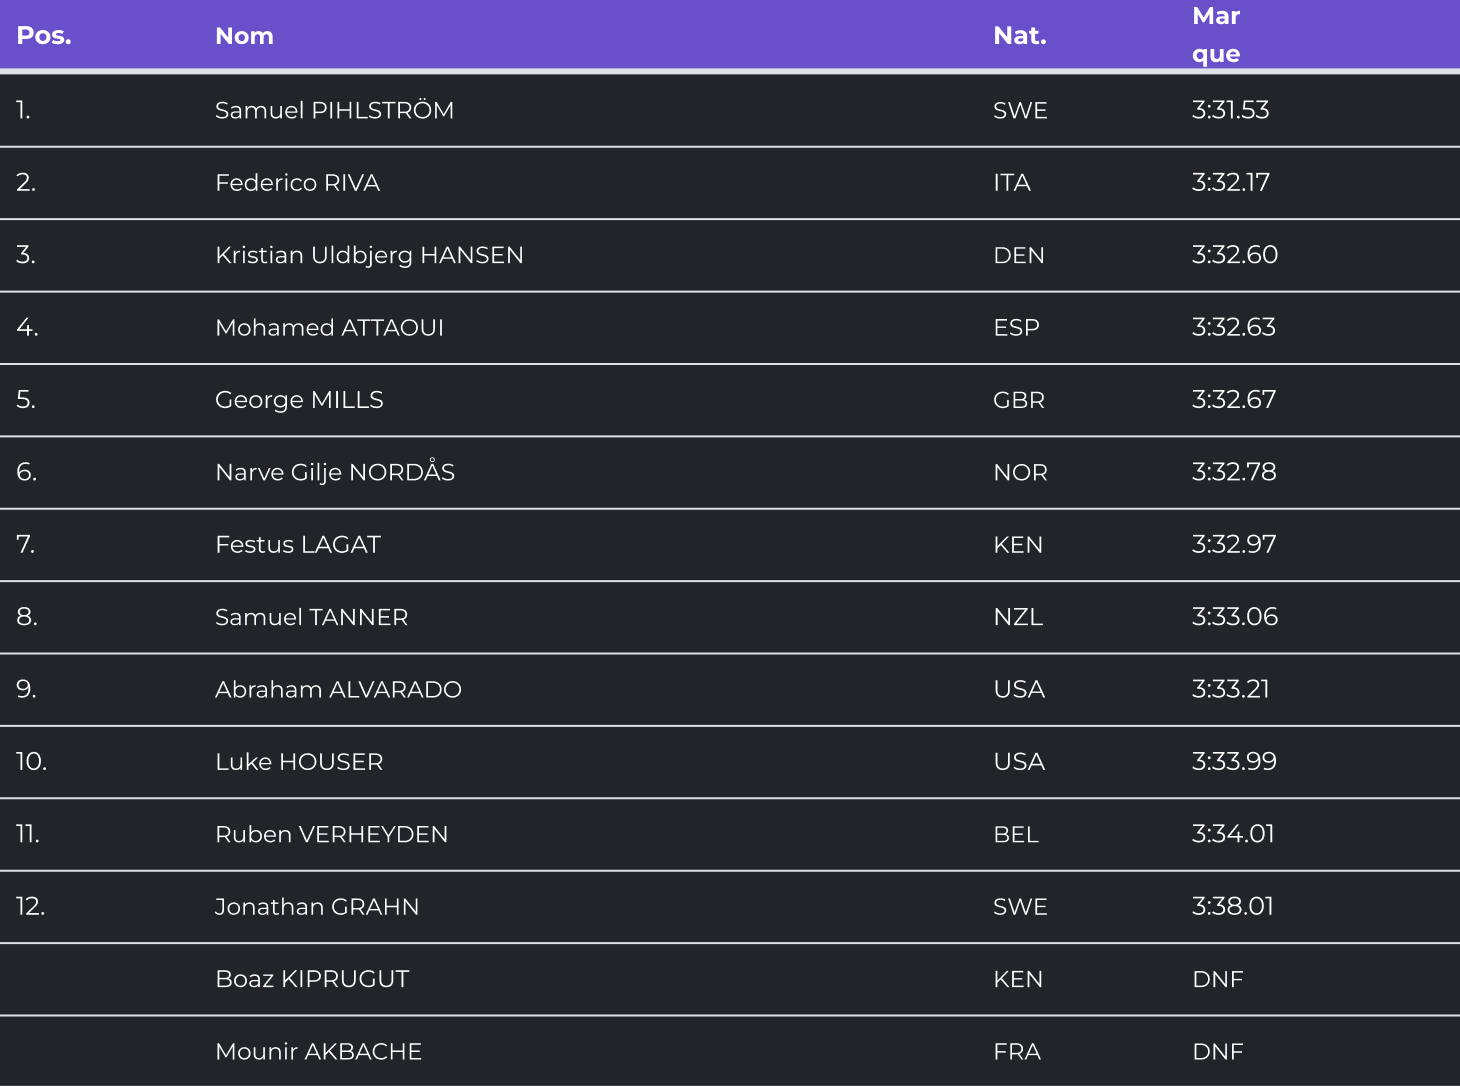This screenshot has width=1460, height=1086.
Task: Click the Pos. column header
Action: pos(44,36)
